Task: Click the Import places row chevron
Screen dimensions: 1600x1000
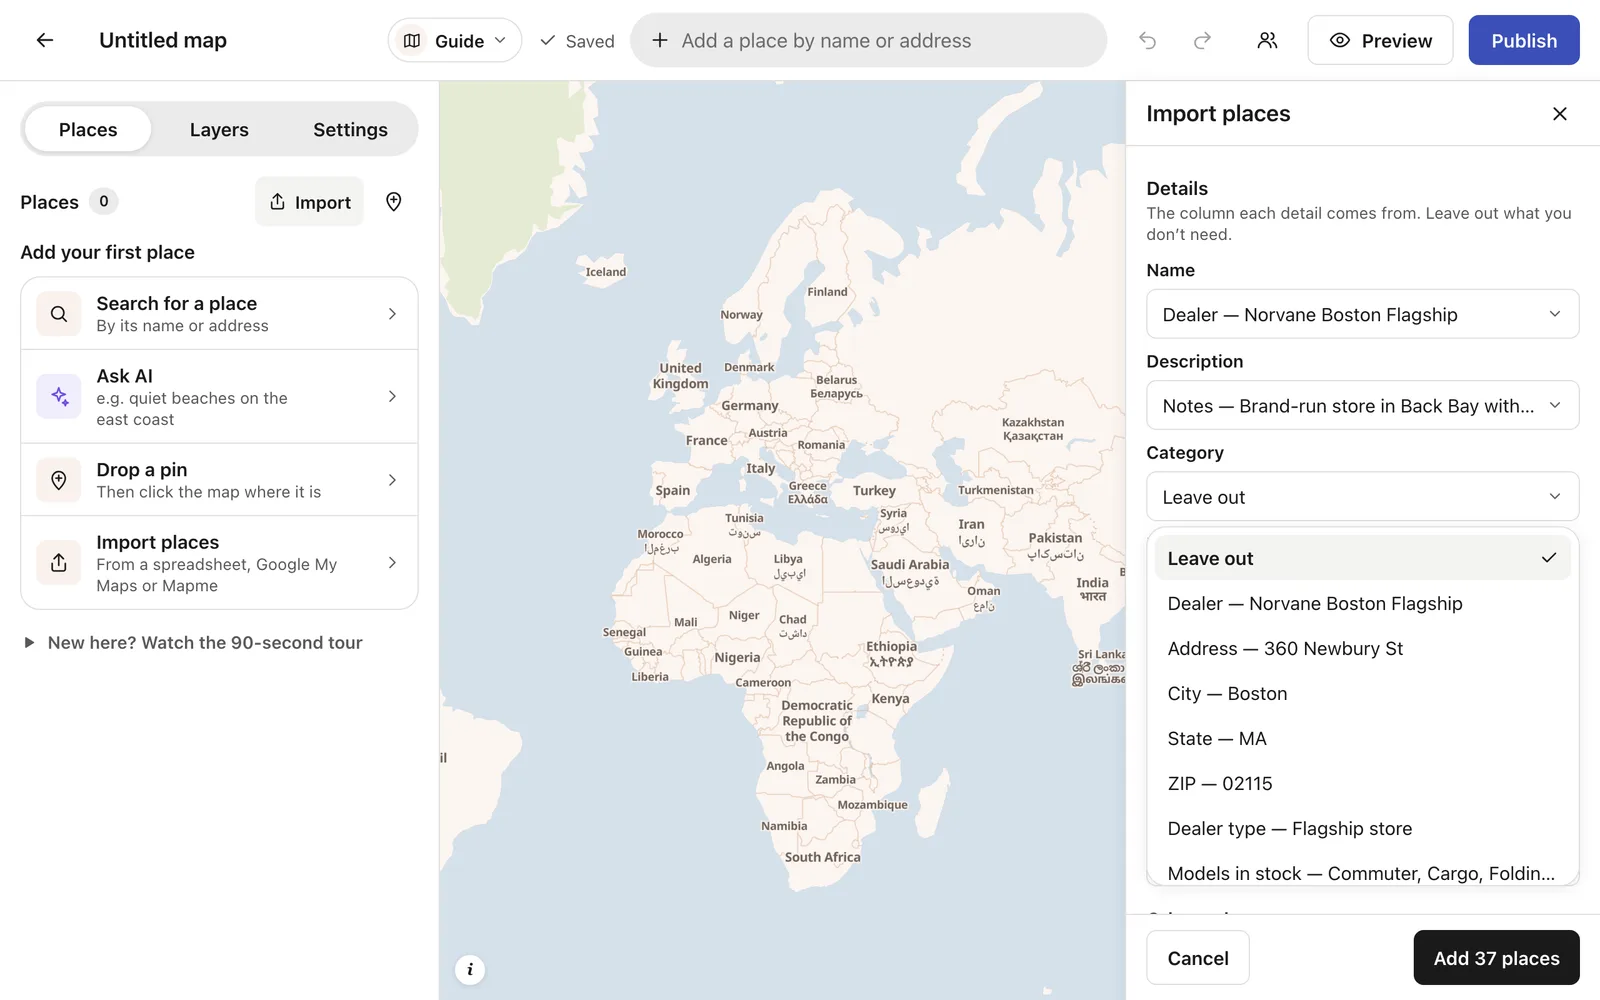Action: point(392,563)
